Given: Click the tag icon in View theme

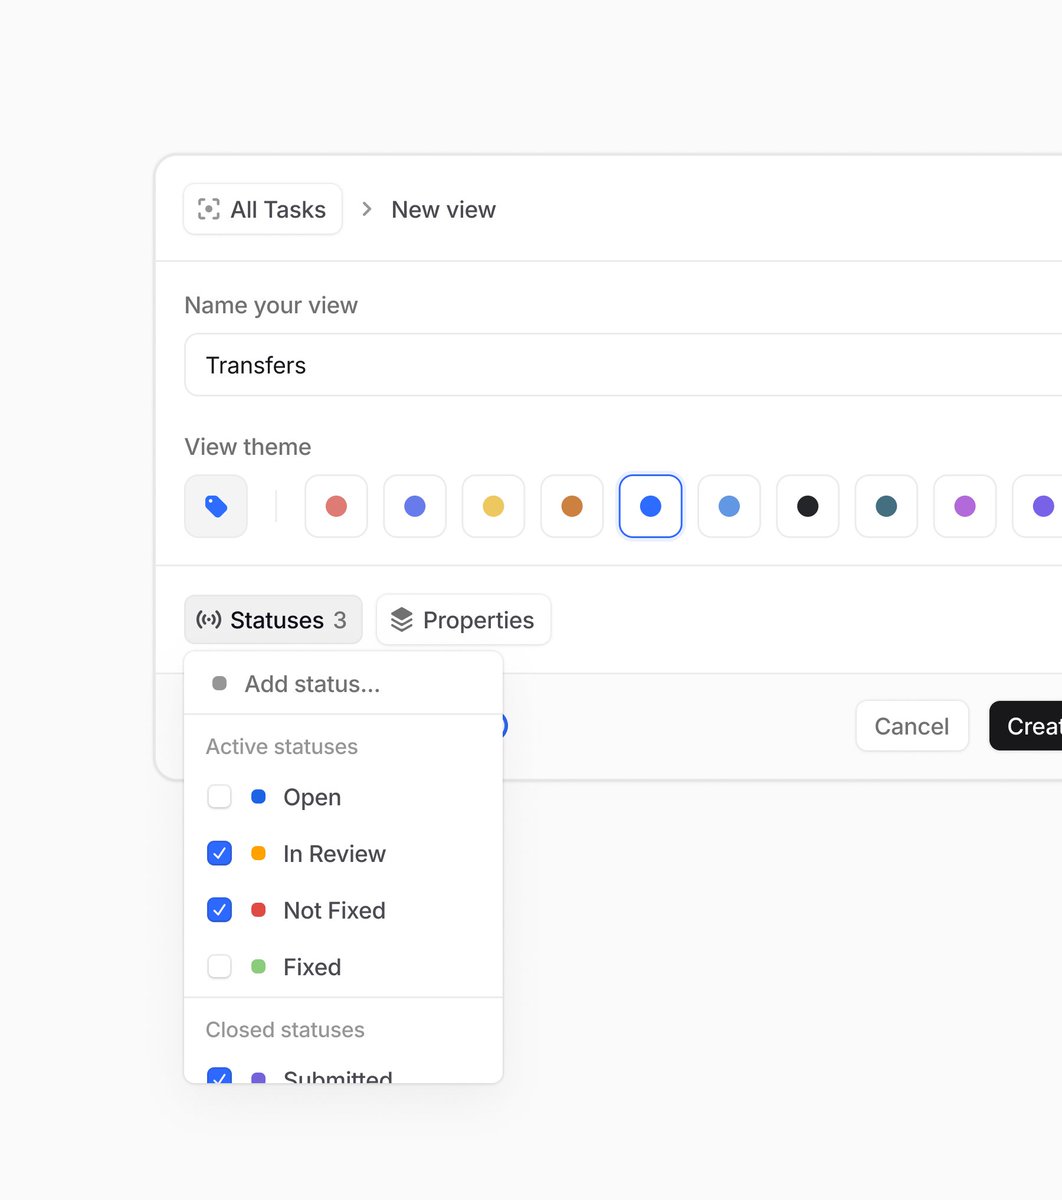Looking at the screenshot, I should (216, 506).
